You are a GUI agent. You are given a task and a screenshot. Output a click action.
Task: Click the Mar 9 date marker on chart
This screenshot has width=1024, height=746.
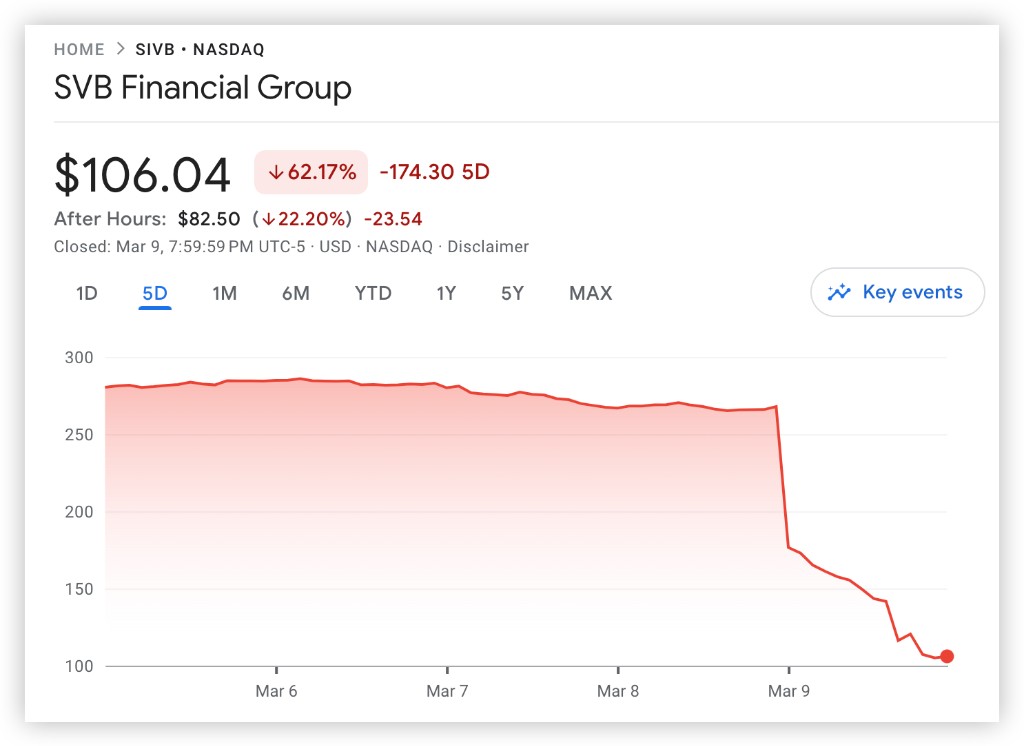pyautogui.click(x=789, y=690)
